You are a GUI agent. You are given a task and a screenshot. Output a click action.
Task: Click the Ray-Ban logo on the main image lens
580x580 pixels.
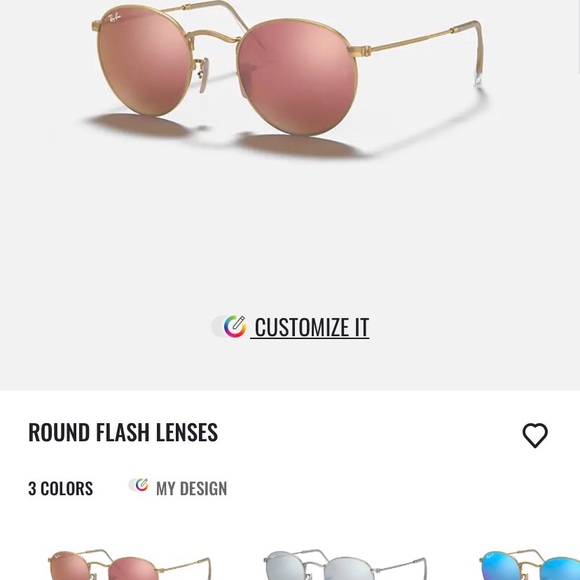[114, 18]
